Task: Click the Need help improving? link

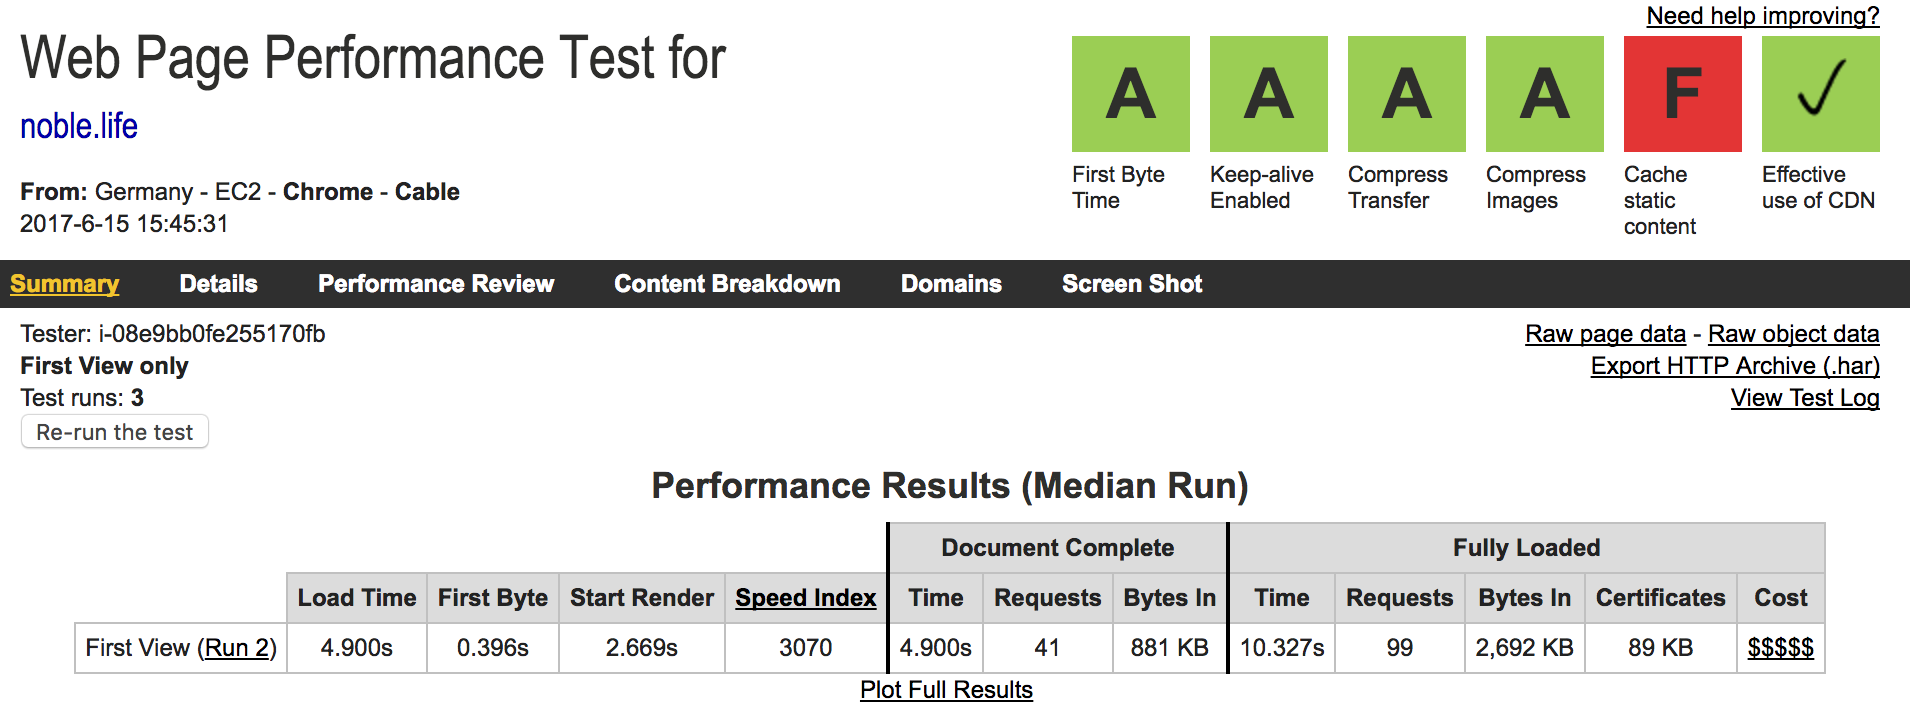Action: pyautogui.click(x=1763, y=16)
